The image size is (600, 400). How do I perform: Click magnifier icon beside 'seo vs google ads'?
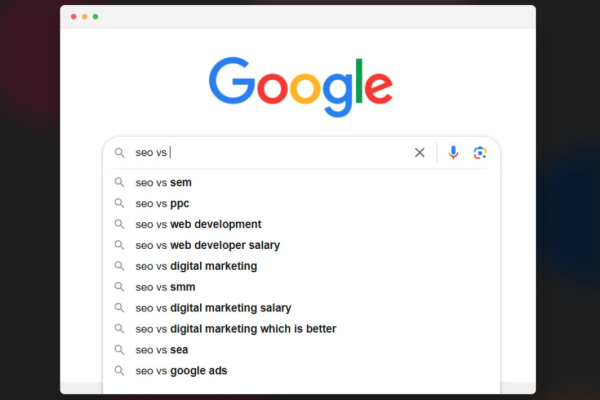coord(119,371)
